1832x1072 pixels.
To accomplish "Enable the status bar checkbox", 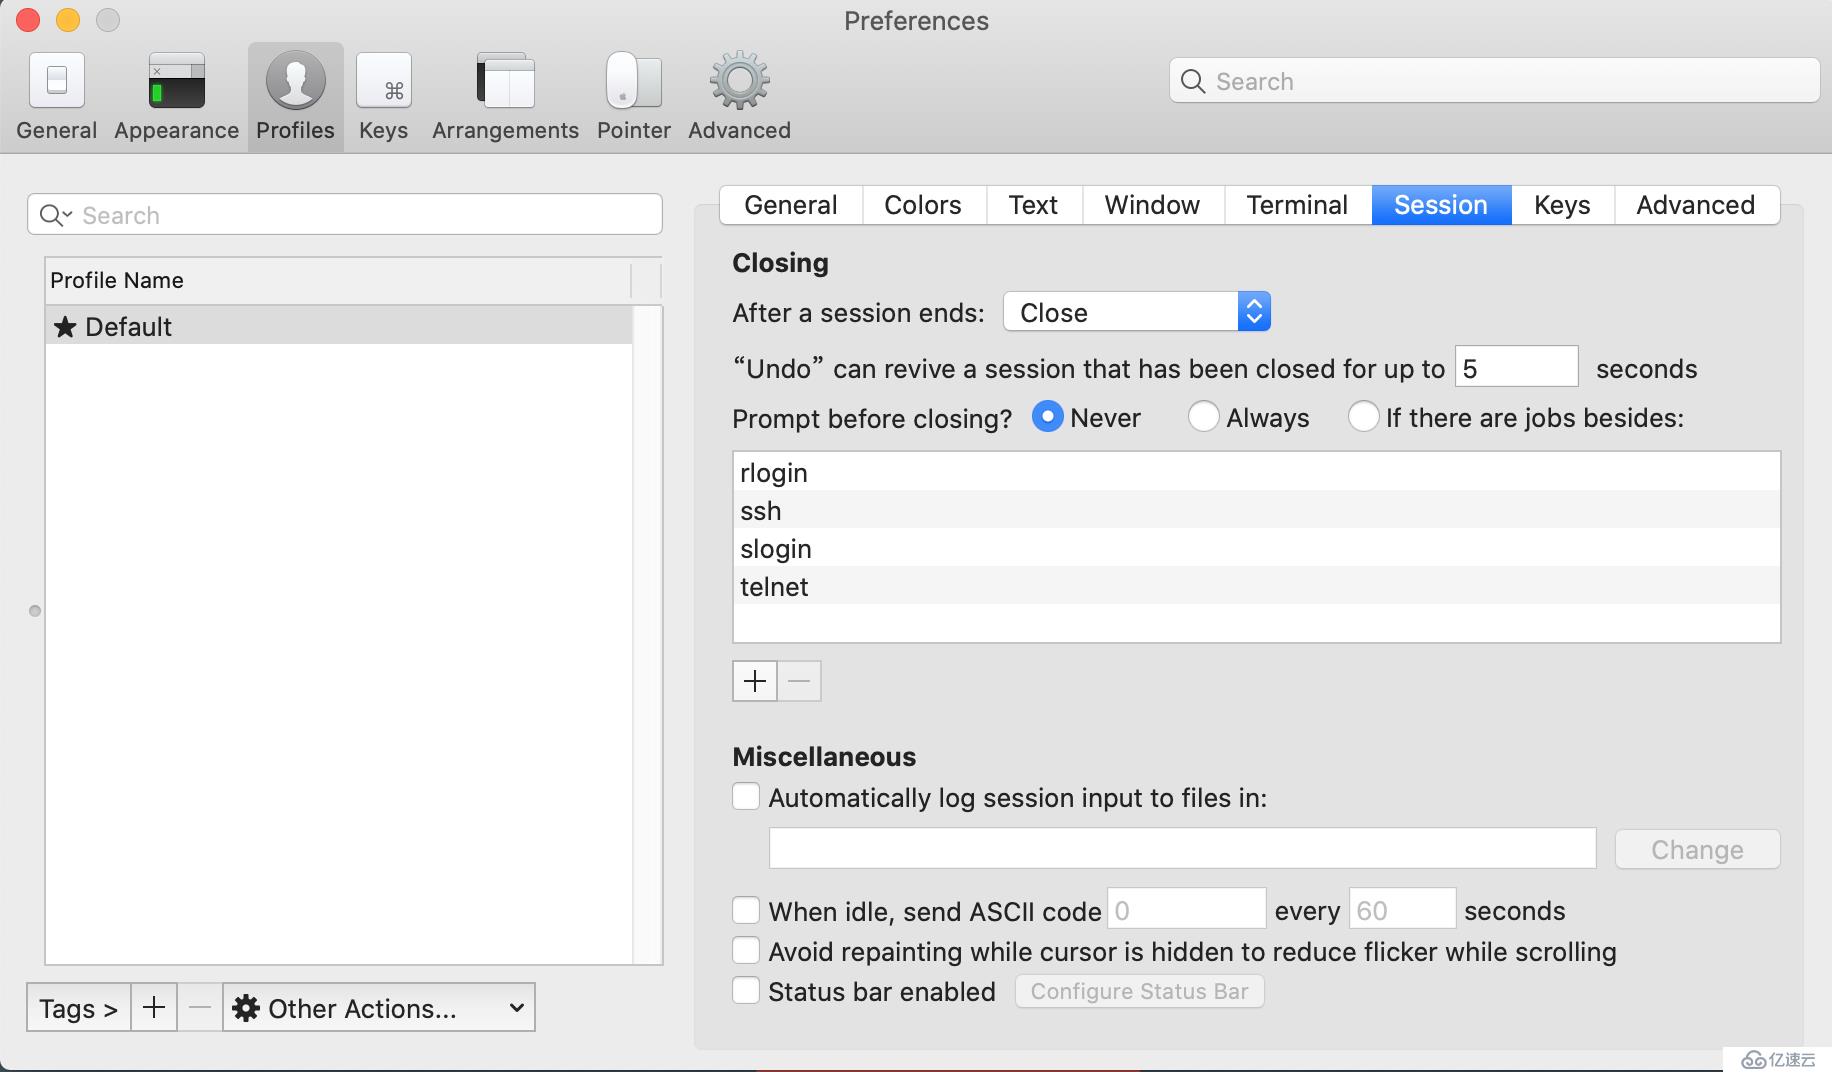I will [746, 990].
